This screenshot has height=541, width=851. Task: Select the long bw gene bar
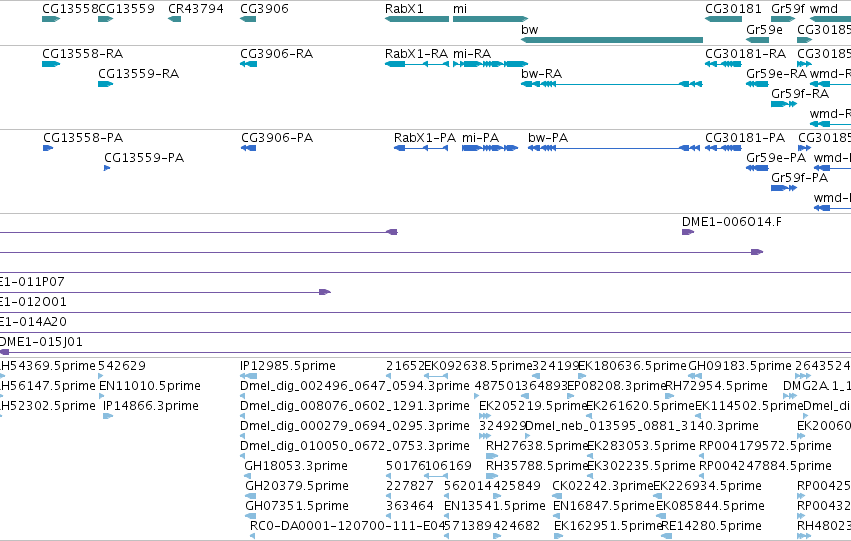click(x=612, y=40)
